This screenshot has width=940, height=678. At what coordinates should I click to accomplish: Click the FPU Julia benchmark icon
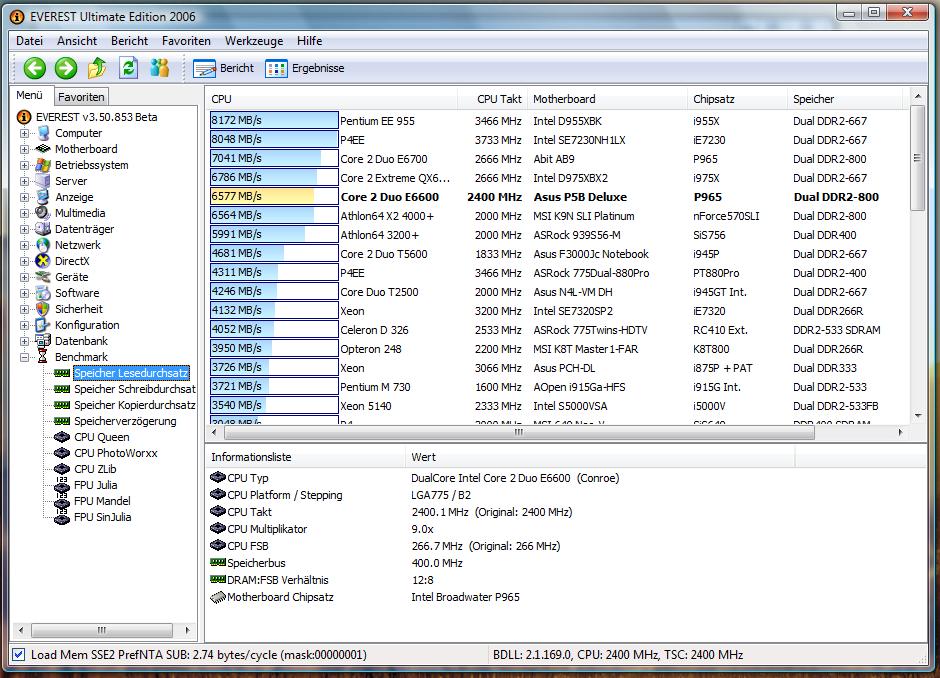point(62,485)
